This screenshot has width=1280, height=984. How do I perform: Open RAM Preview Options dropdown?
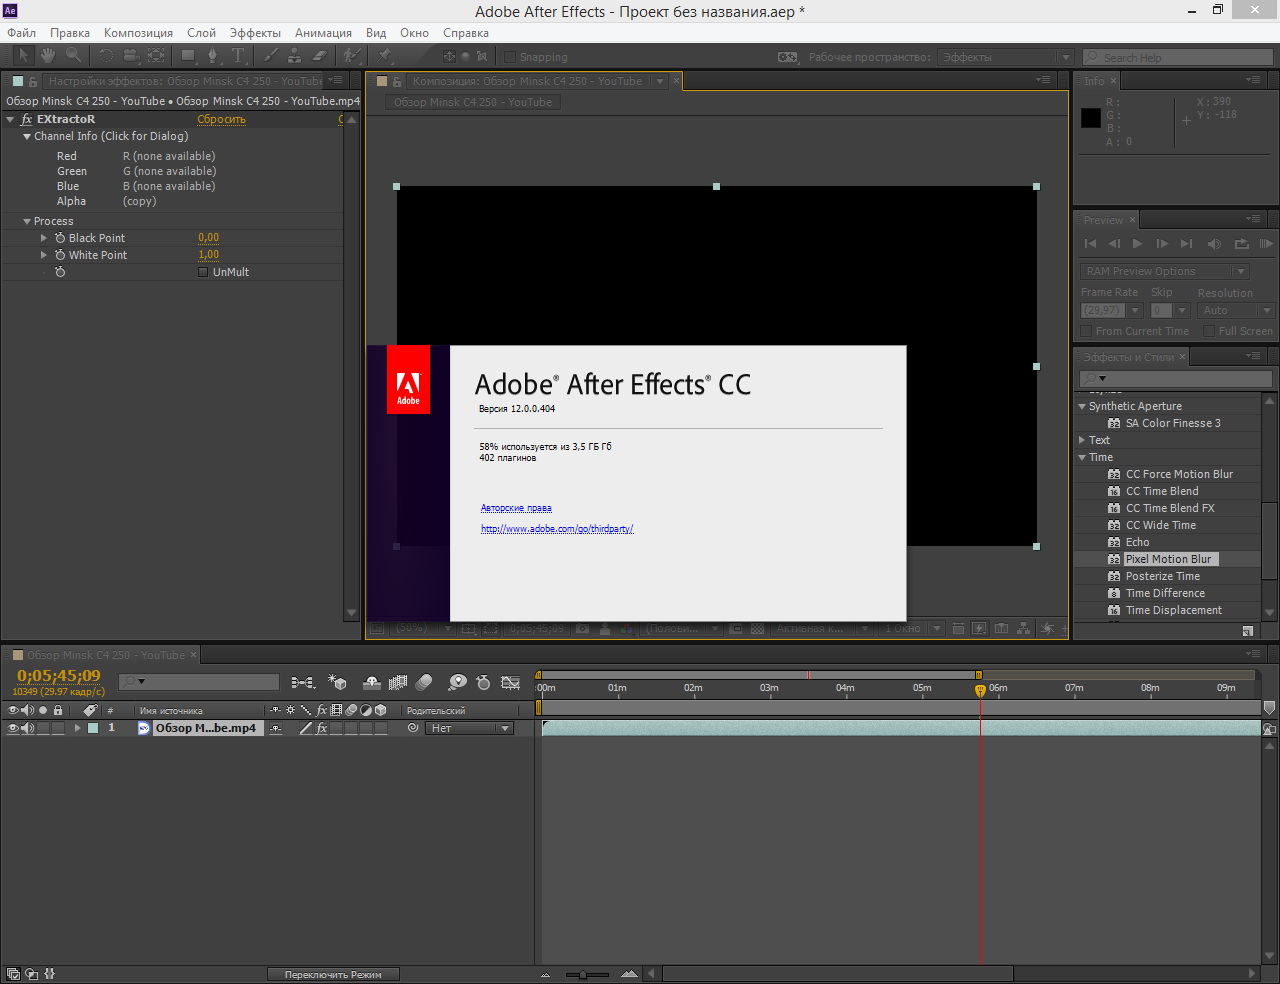(x=1165, y=271)
